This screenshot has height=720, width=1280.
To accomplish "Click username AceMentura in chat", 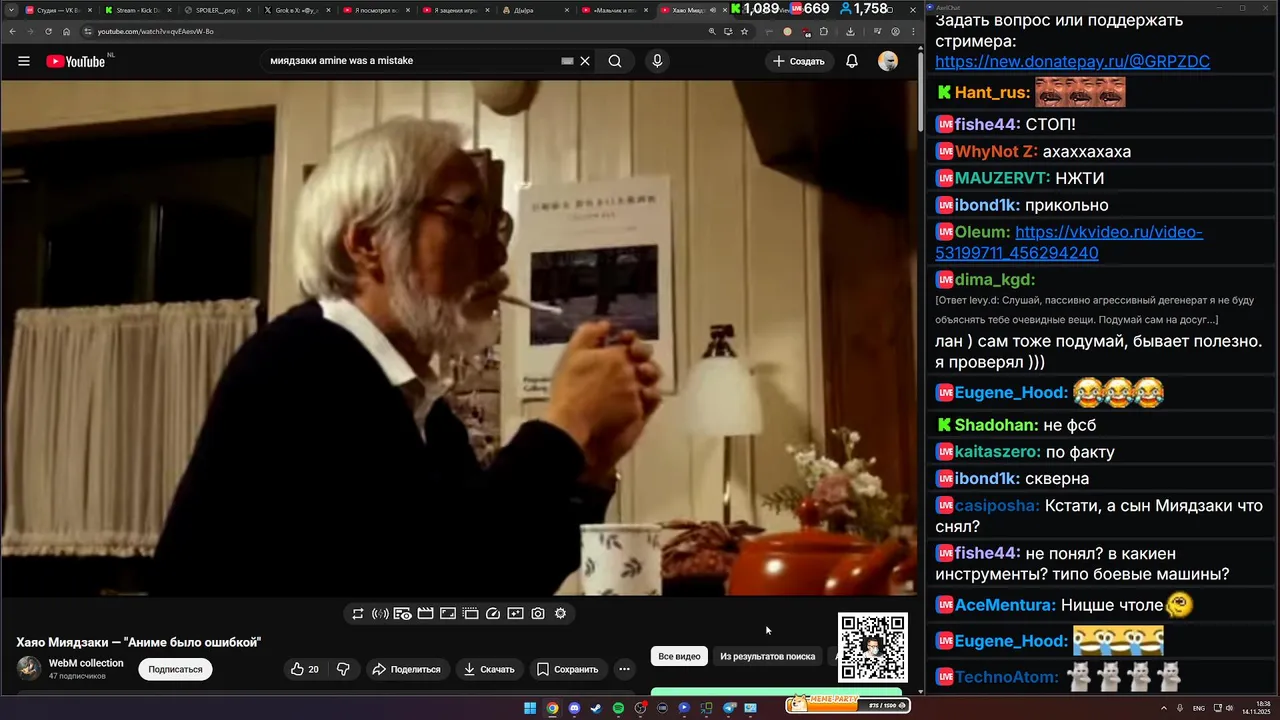I will point(1004,605).
